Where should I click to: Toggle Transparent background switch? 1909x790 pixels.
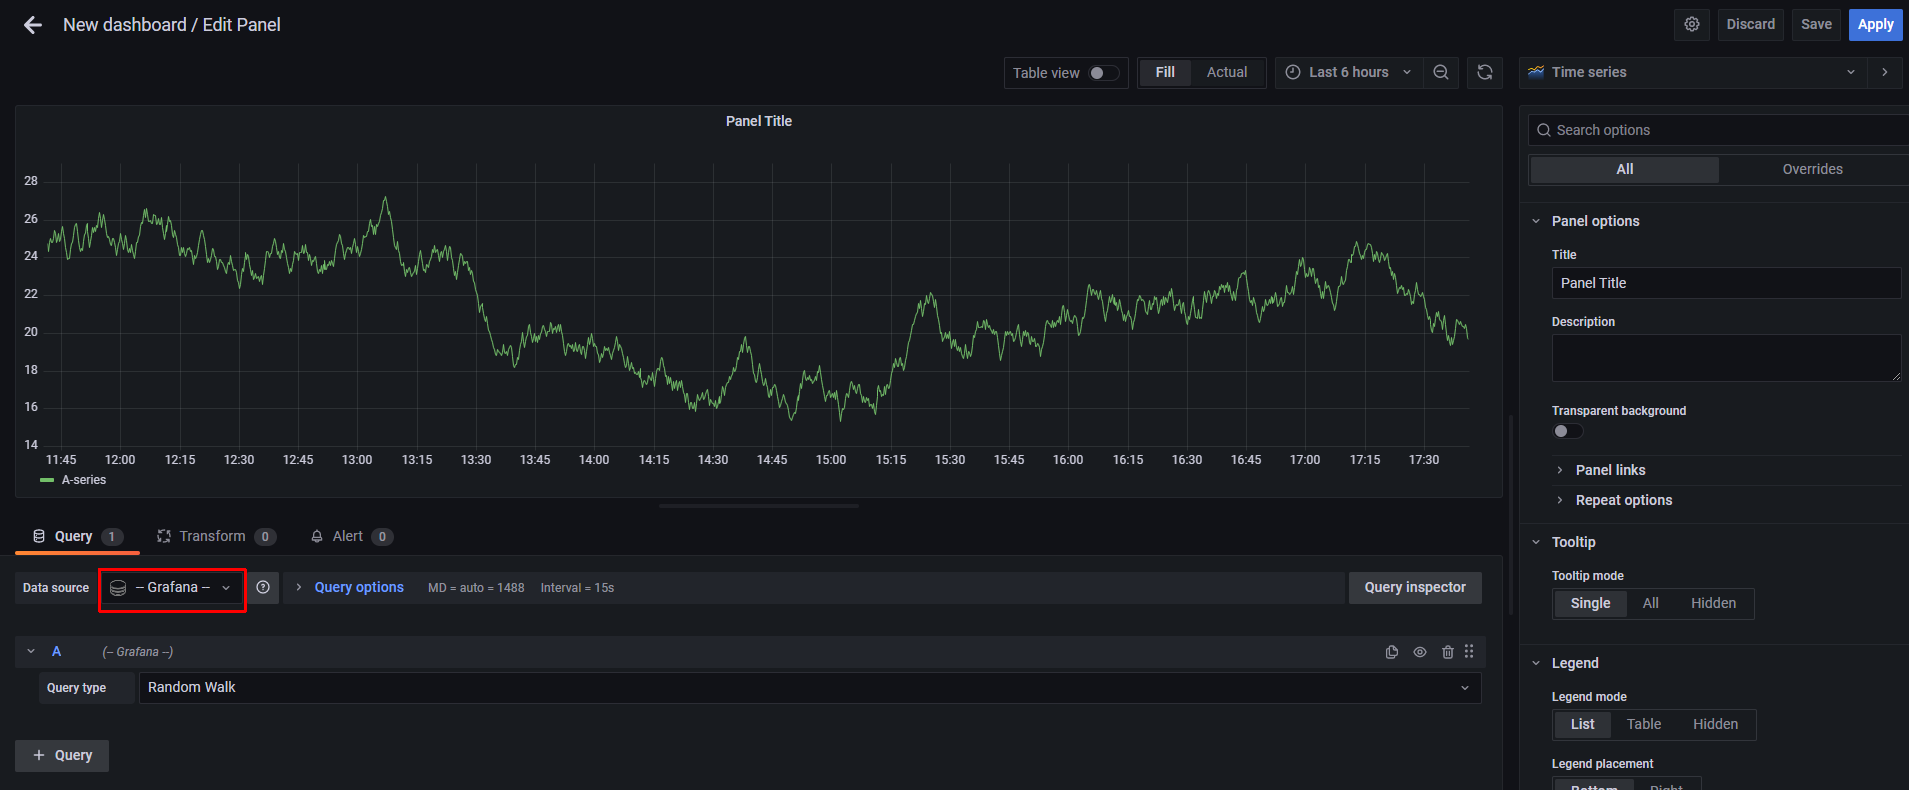[x=1567, y=432]
